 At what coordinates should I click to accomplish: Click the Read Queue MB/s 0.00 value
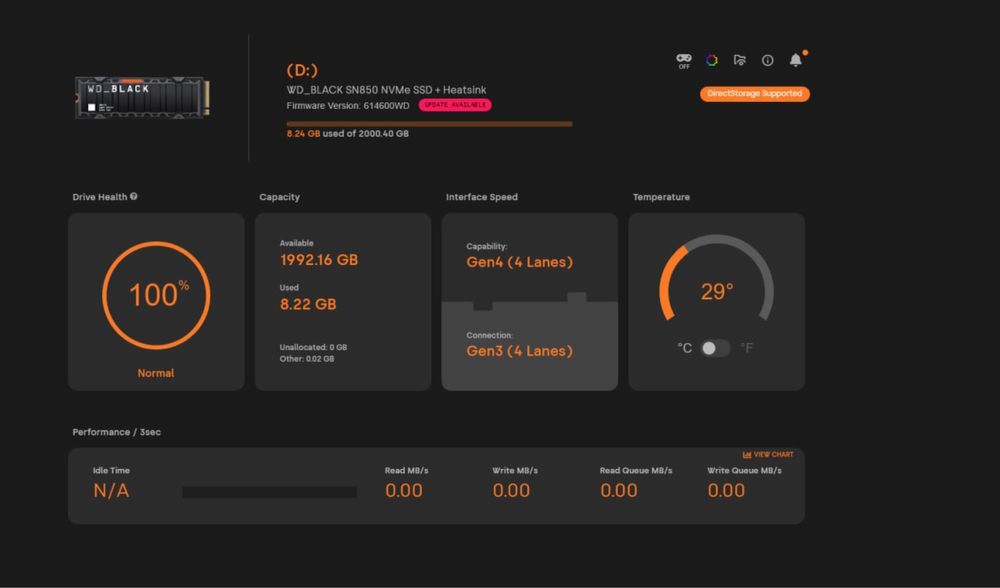(x=619, y=491)
